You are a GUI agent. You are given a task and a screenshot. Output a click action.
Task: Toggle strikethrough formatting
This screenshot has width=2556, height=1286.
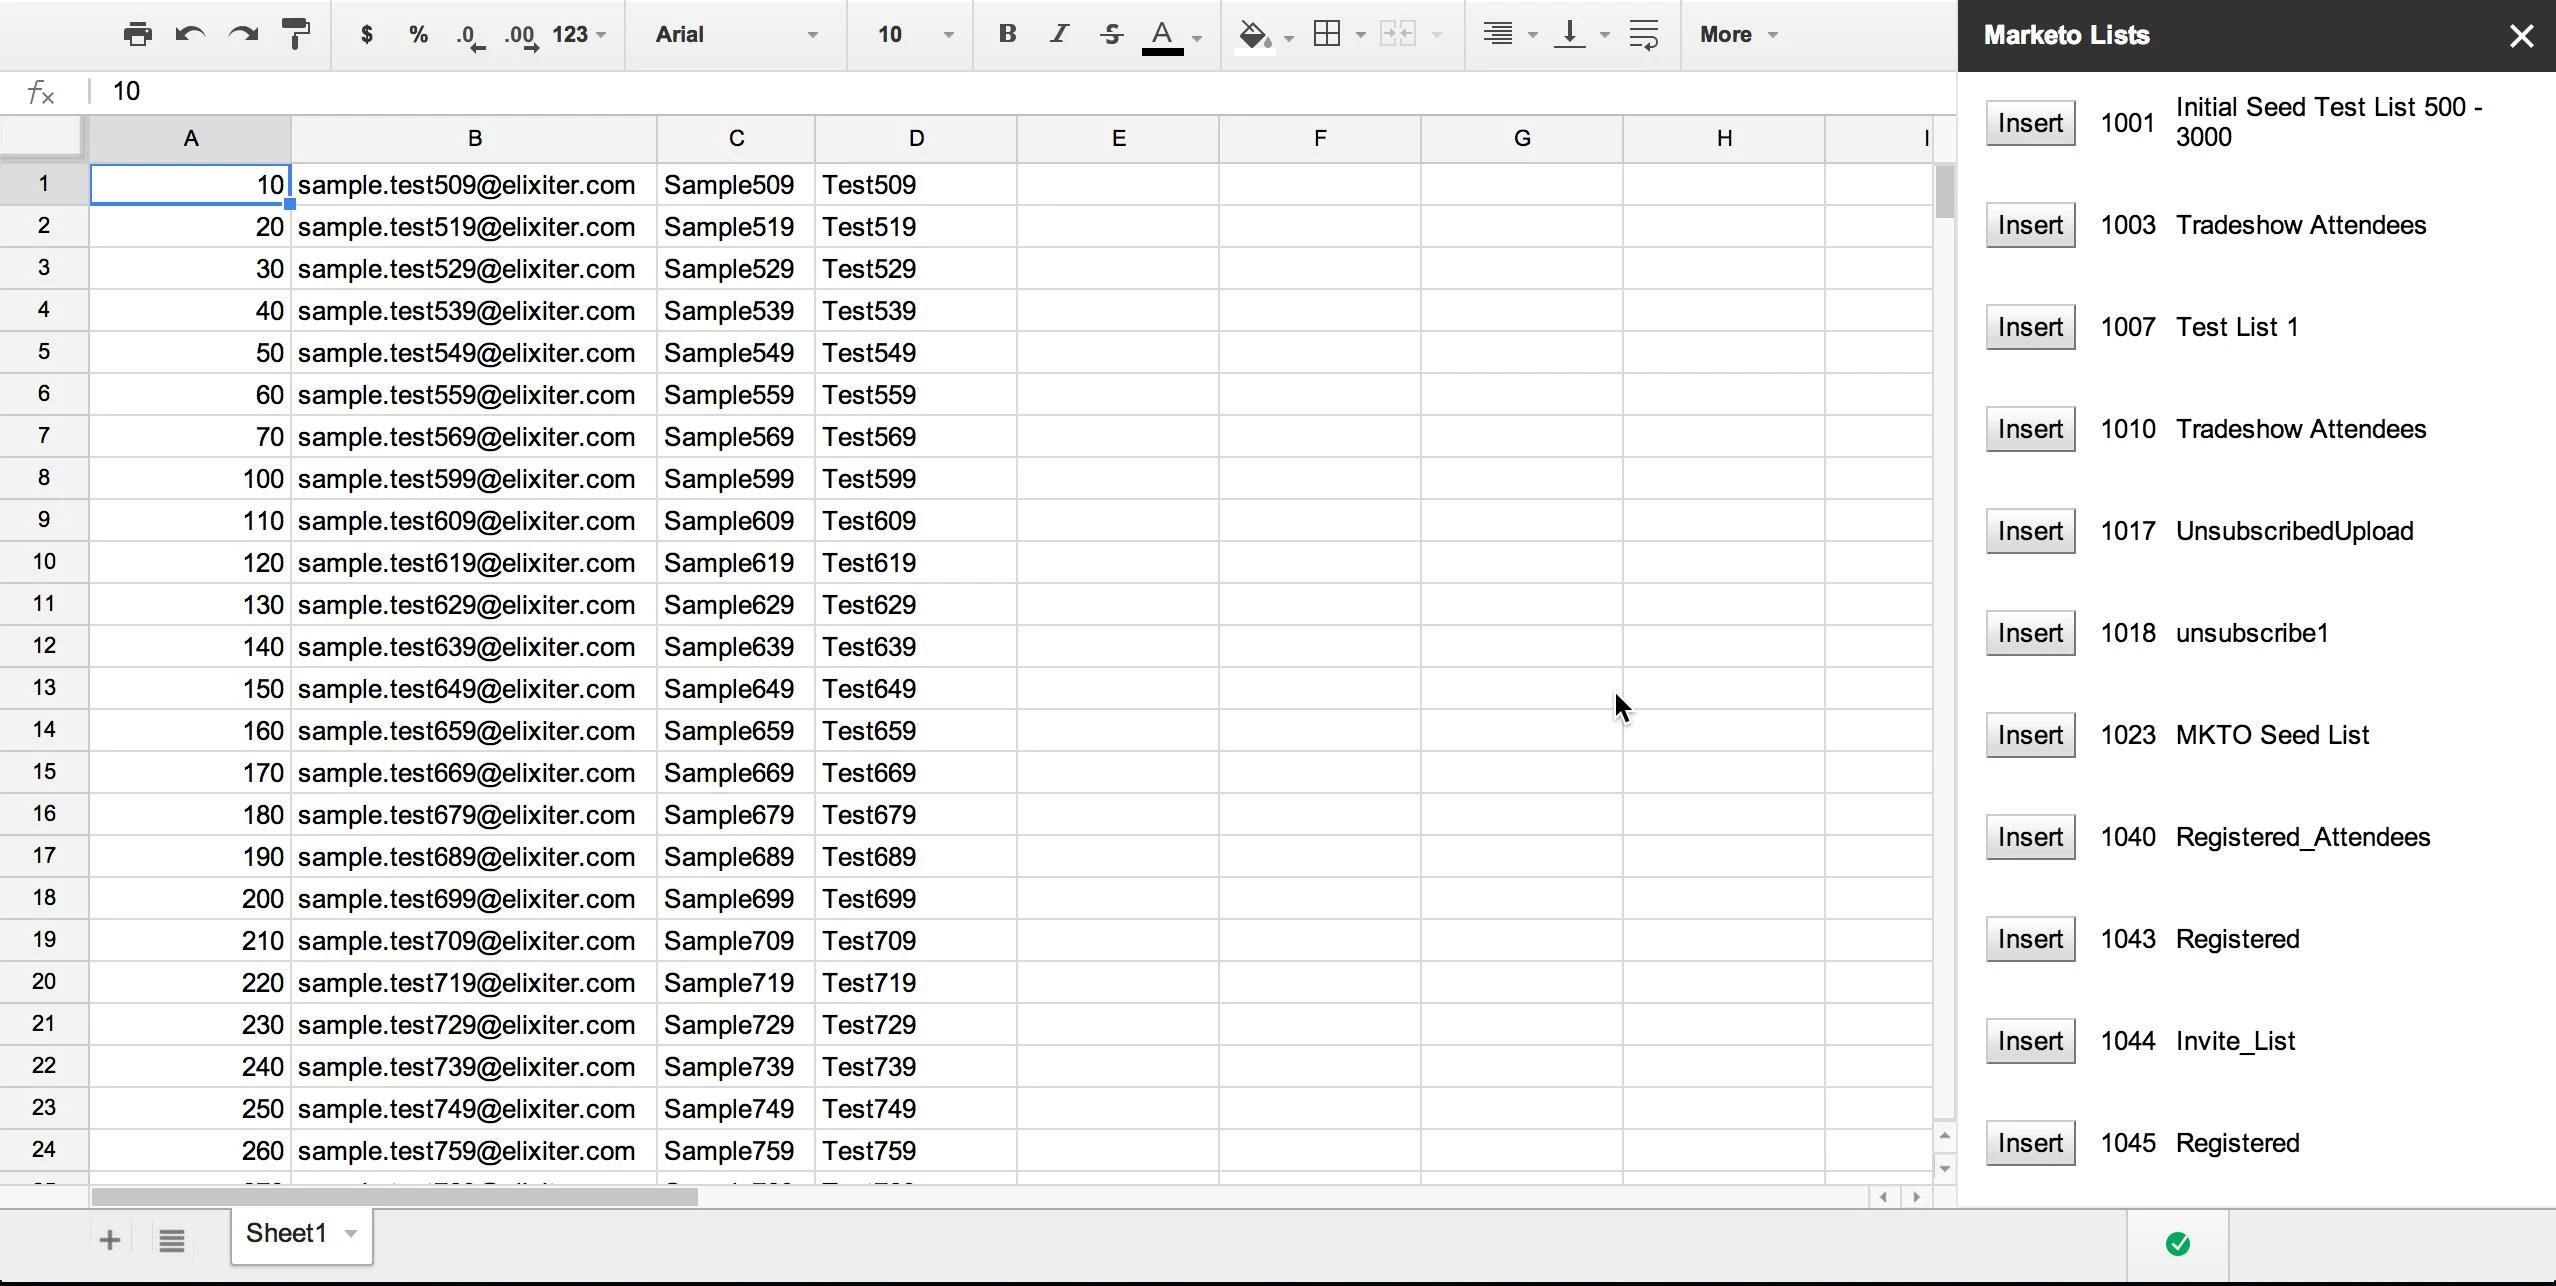(x=1111, y=35)
